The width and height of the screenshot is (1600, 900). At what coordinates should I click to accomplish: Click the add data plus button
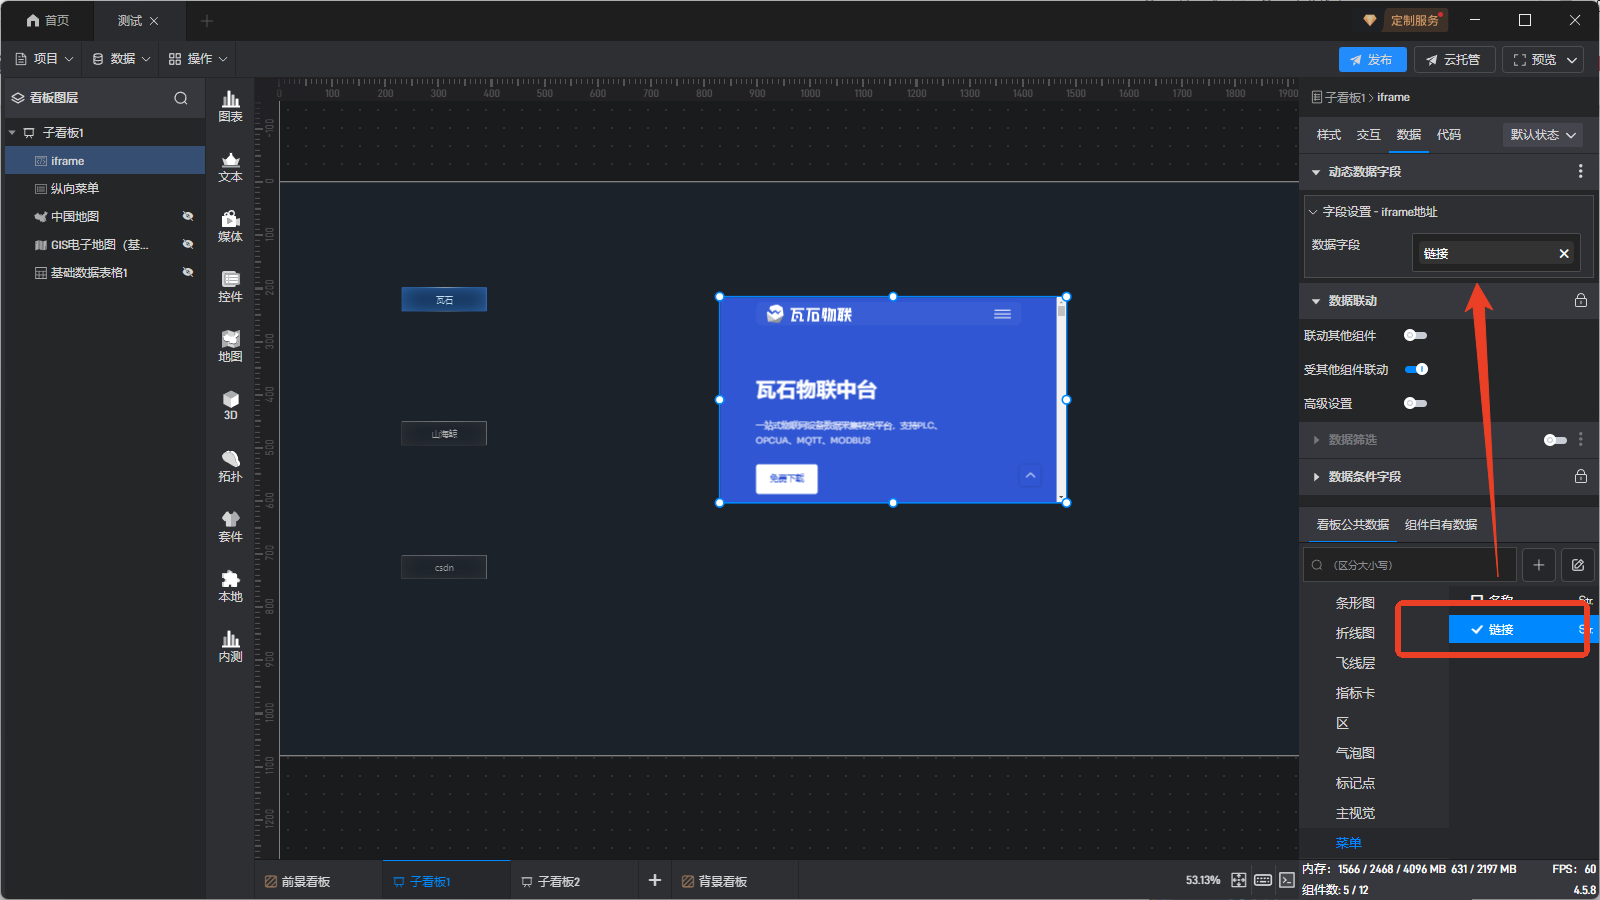click(1539, 565)
